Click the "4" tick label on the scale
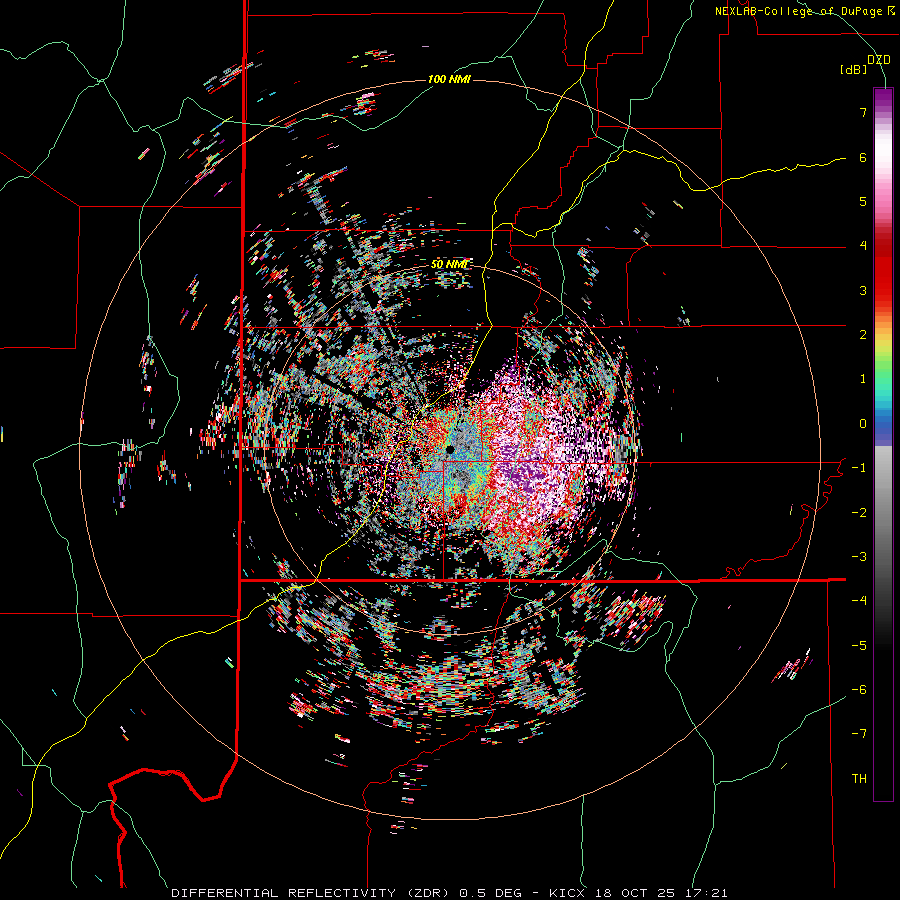 click(x=863, y=246)
